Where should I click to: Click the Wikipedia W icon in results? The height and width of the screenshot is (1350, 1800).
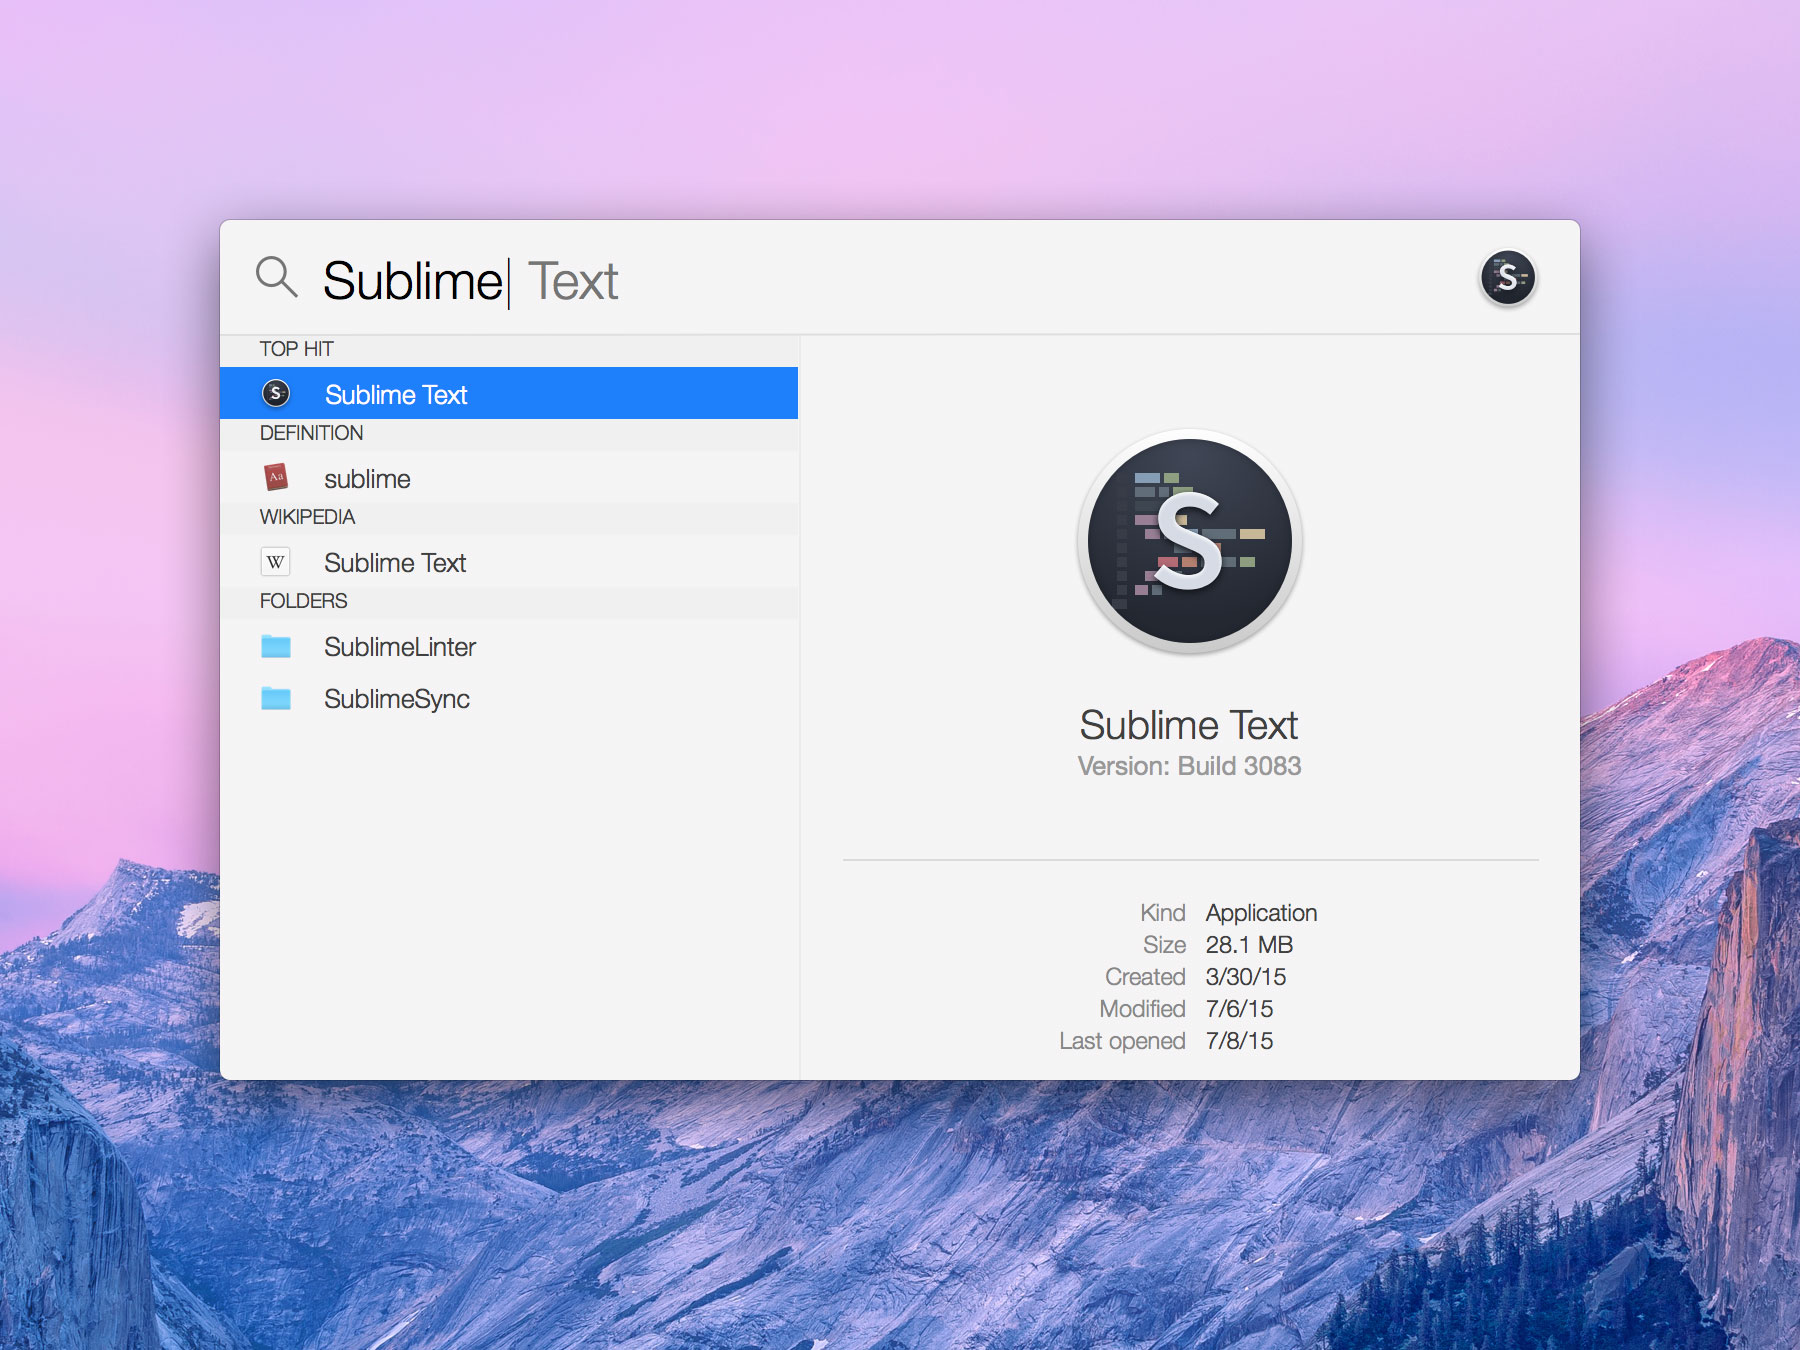(277, 561)
